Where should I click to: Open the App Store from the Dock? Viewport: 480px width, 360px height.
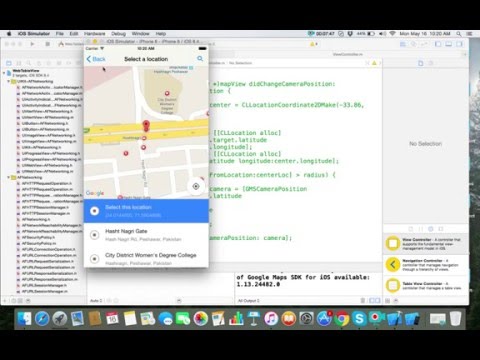(324, 319)
